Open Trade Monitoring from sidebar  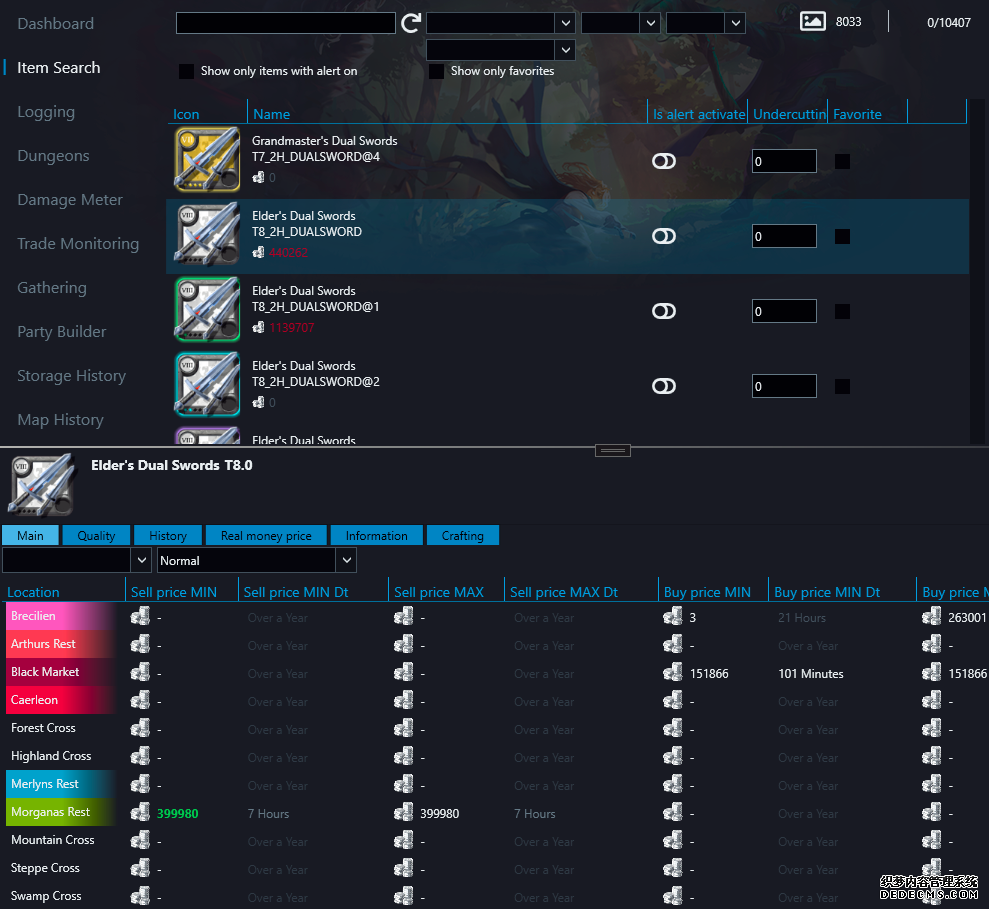[x=78, y=244]
